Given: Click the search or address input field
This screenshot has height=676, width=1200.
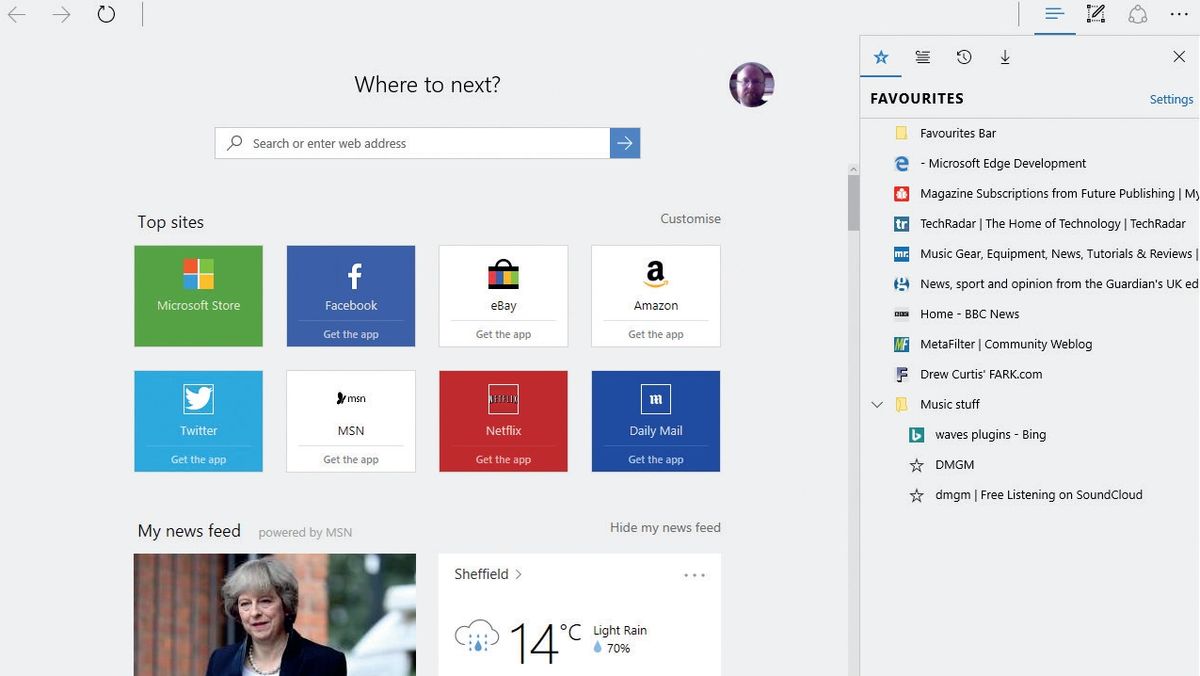Looking at the screenshot, I should (420, 143).
